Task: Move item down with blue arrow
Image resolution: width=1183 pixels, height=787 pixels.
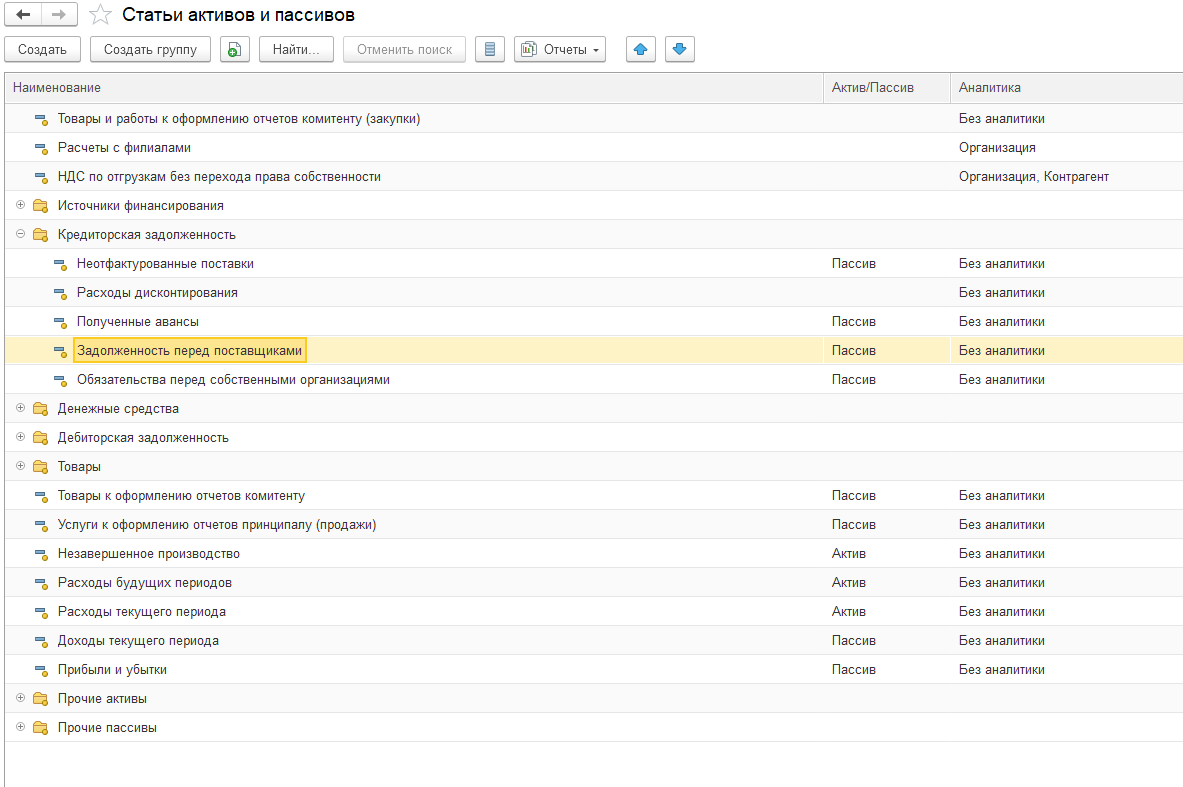Action: [x=679, y=49]
